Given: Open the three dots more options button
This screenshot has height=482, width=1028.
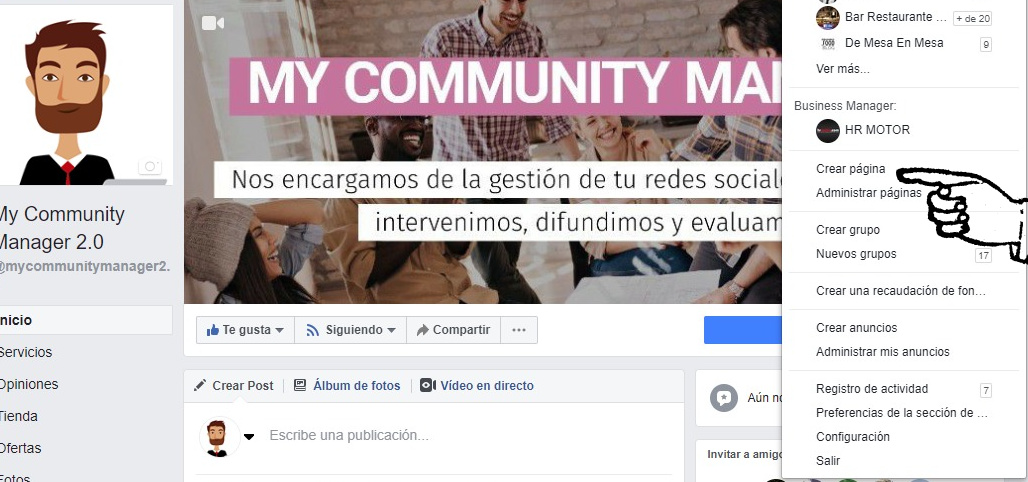Looking at the screenshot, I should [x=519, y=330].
